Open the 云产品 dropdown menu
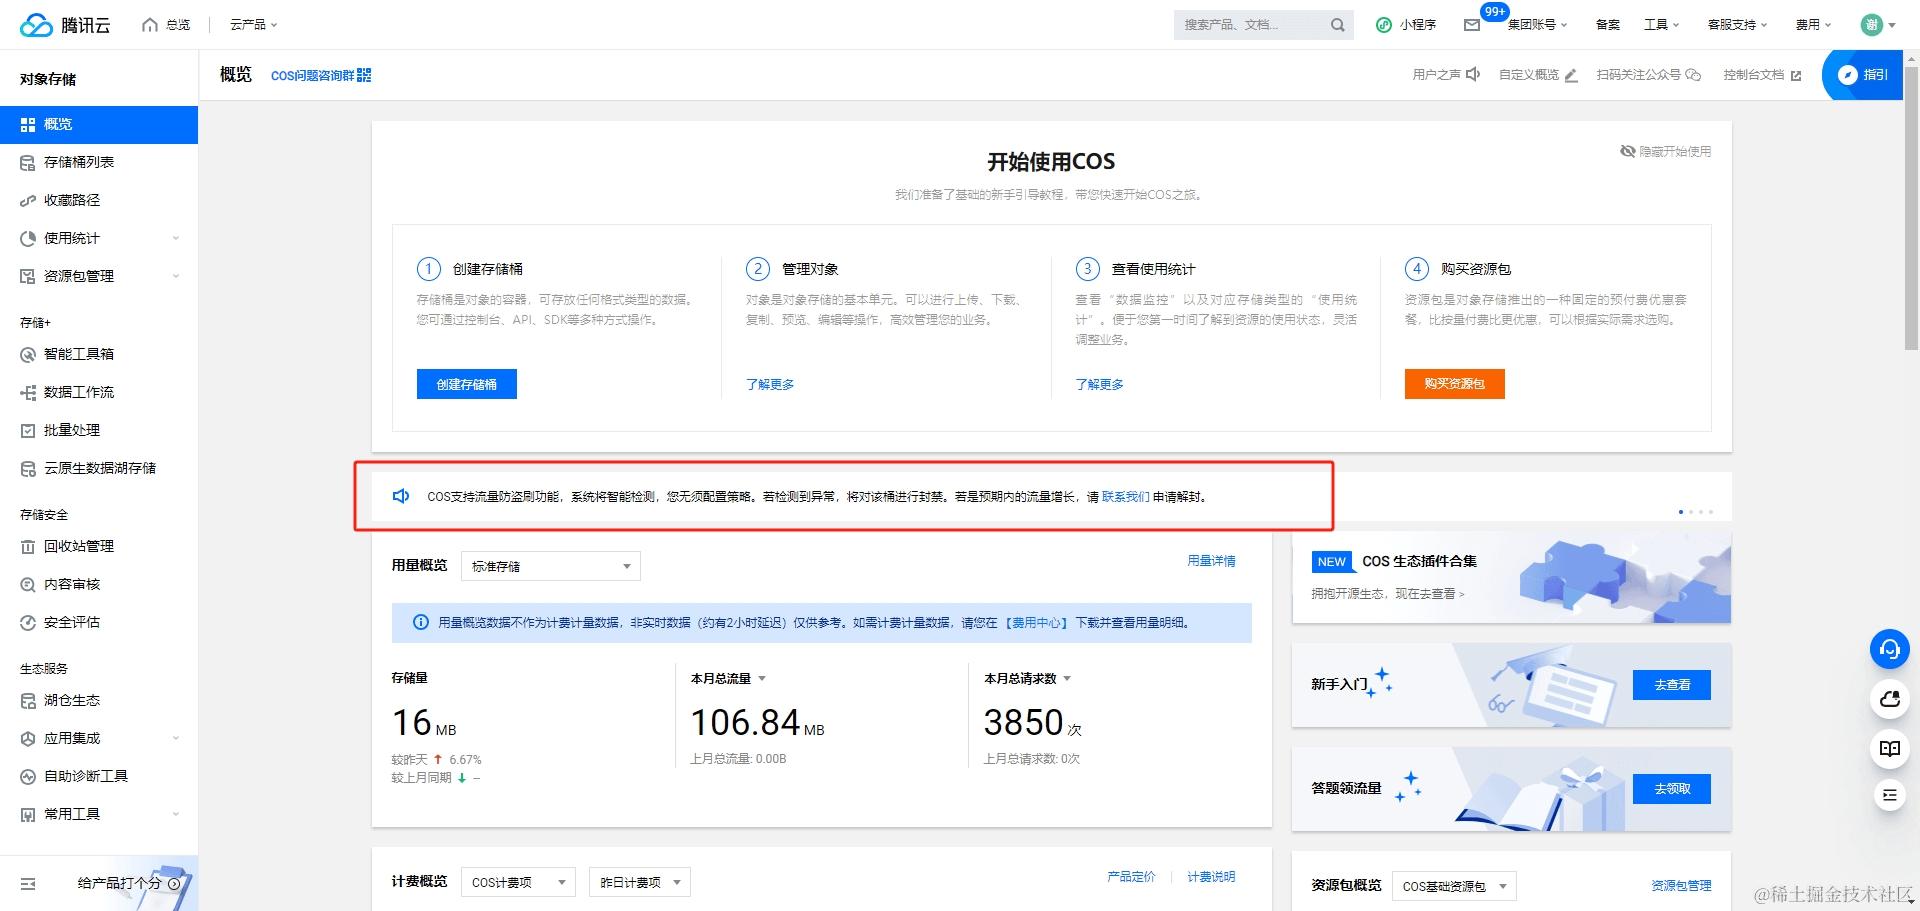The height and width of the screenshot is (911, 1920). [254, 25]
